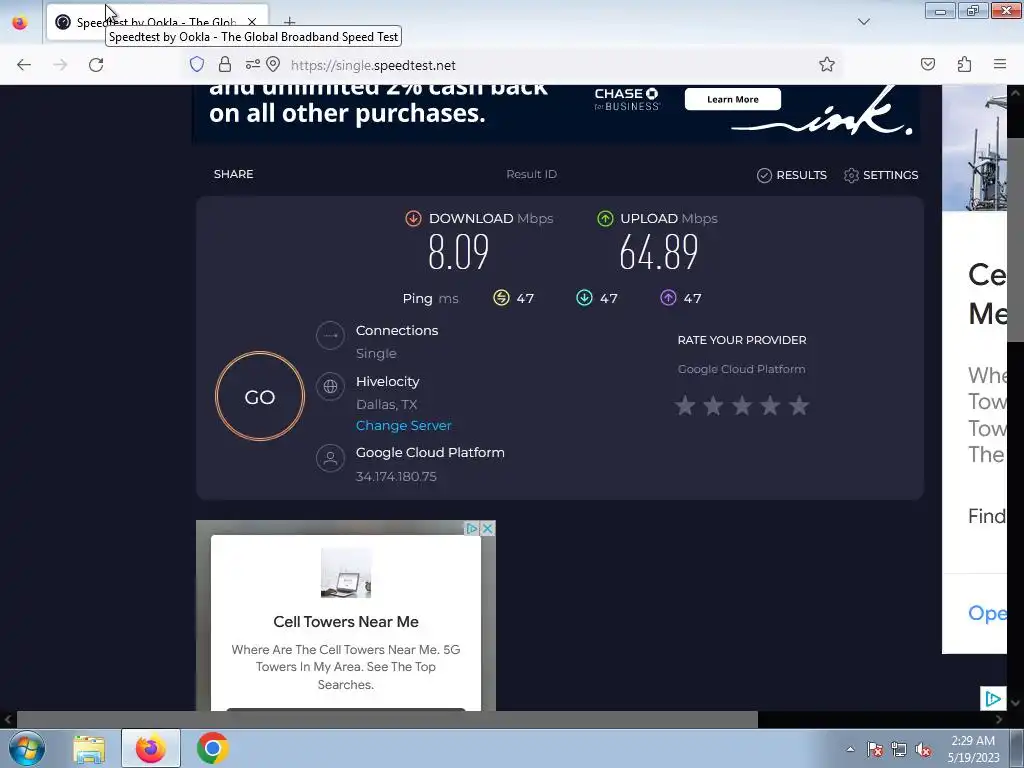Click the vertical scrollbar thumb
Image resolution: width=1024 pixels, height=768 pixels.
1016,239
